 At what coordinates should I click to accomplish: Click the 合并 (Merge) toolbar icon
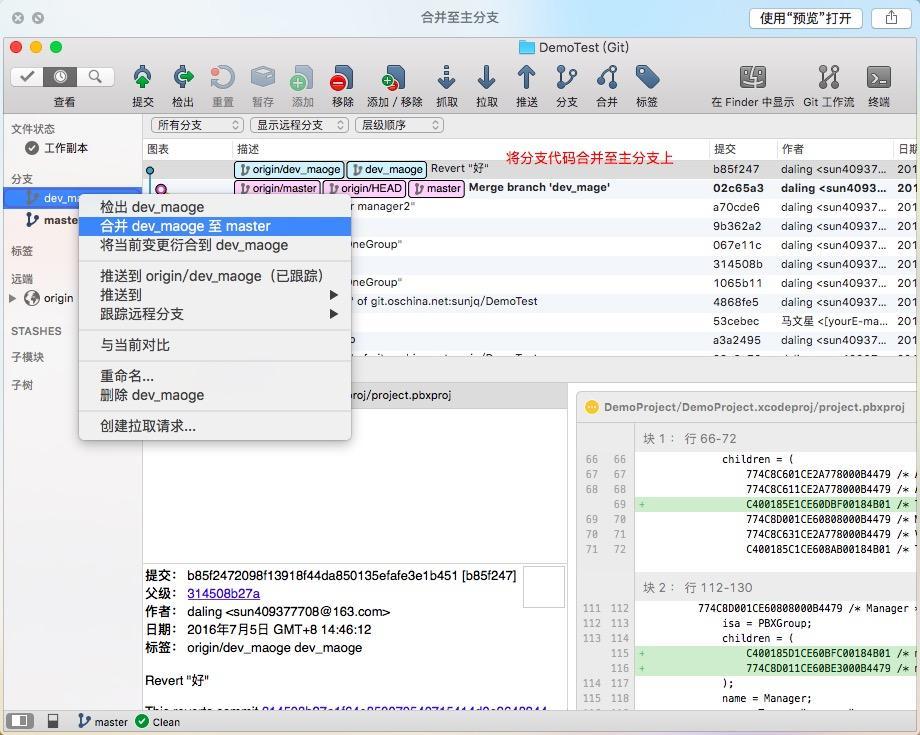coord(607,78)
